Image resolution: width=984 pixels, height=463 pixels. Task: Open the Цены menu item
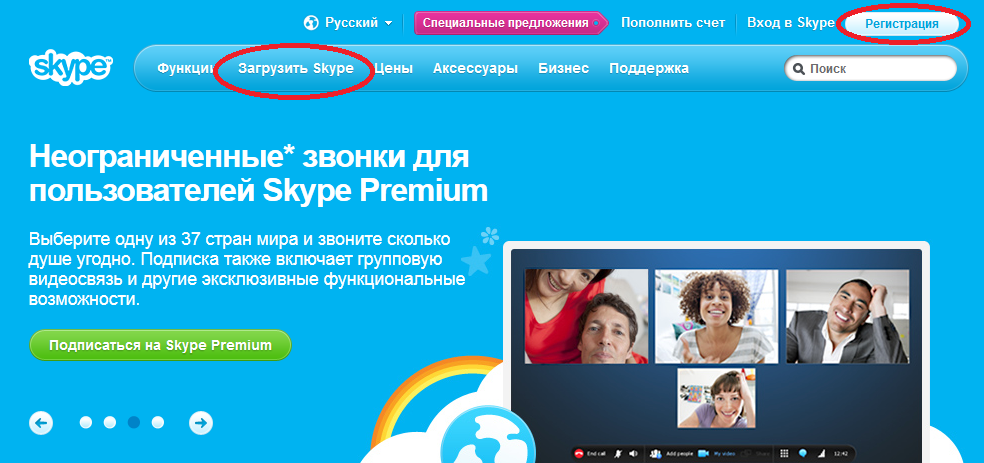[393, 68]
